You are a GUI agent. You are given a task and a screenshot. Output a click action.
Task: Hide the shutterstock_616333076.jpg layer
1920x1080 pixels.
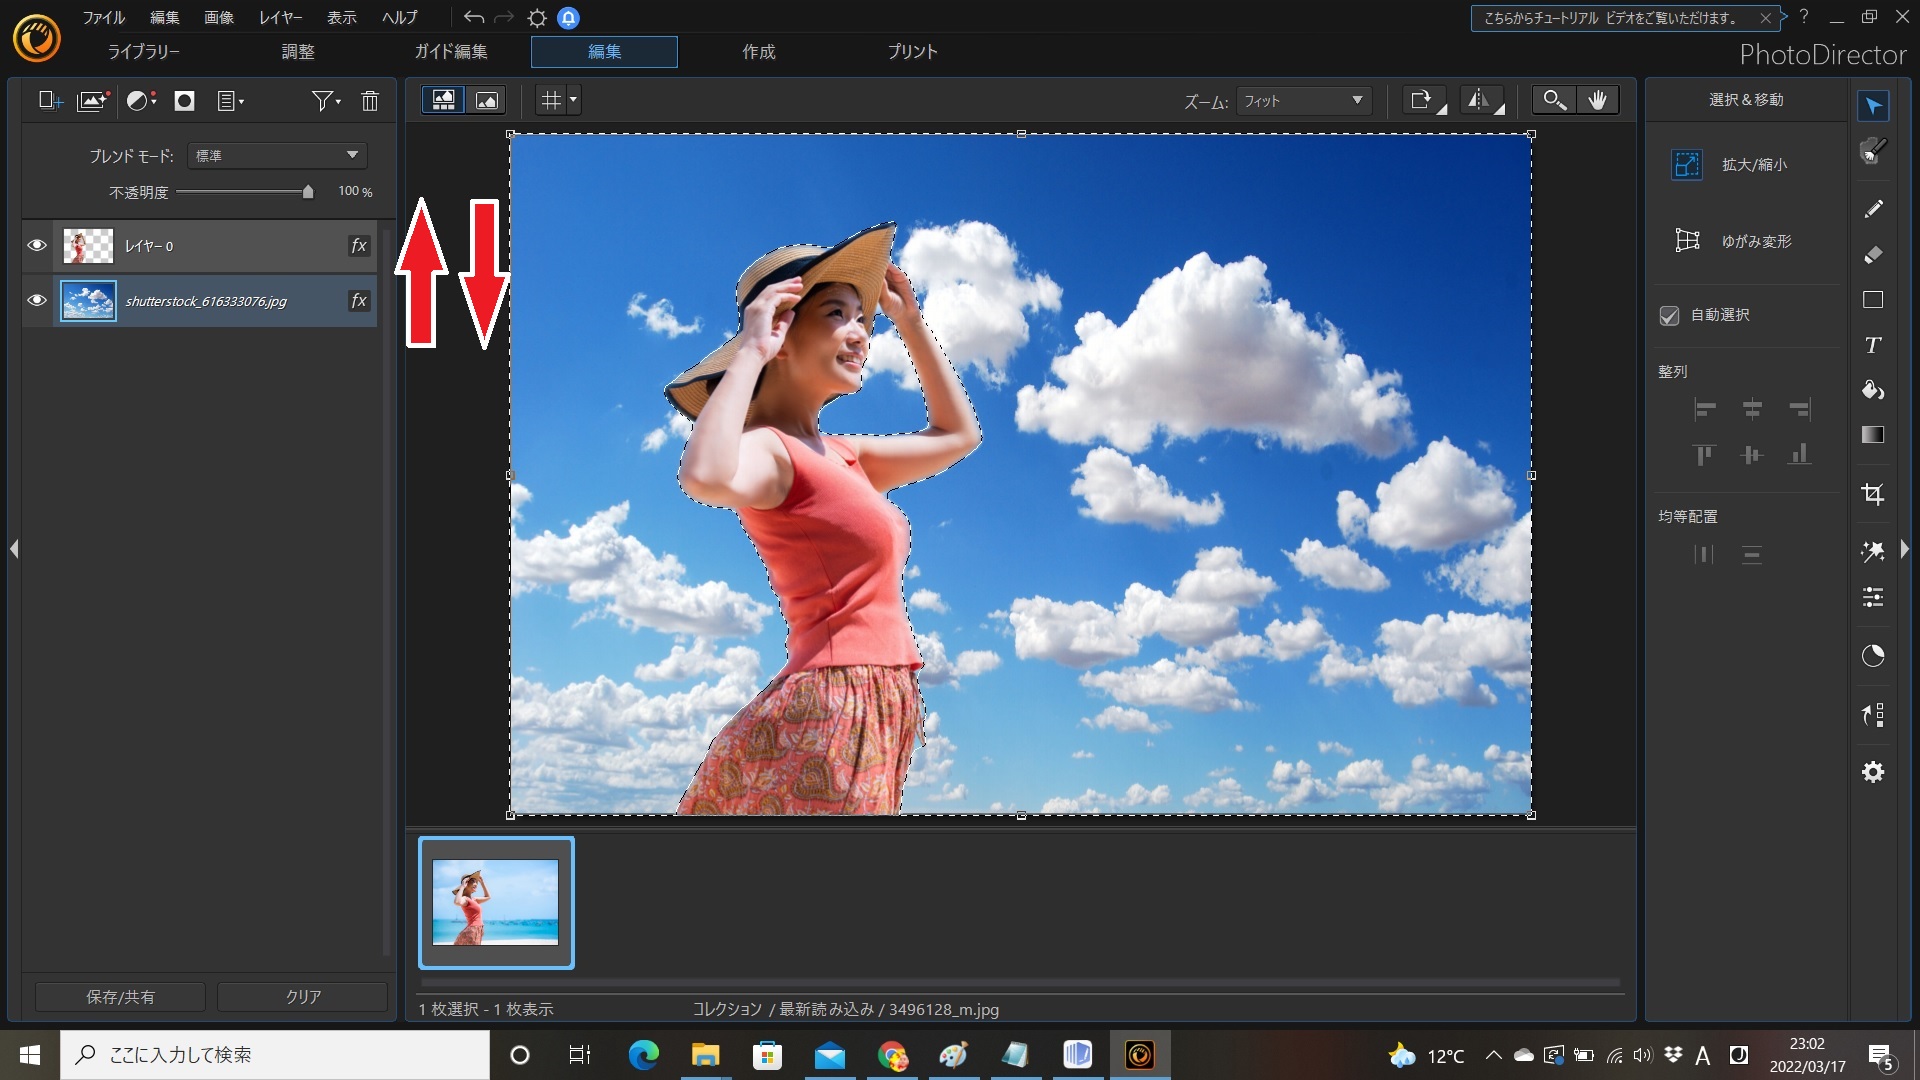coord(37,301)
